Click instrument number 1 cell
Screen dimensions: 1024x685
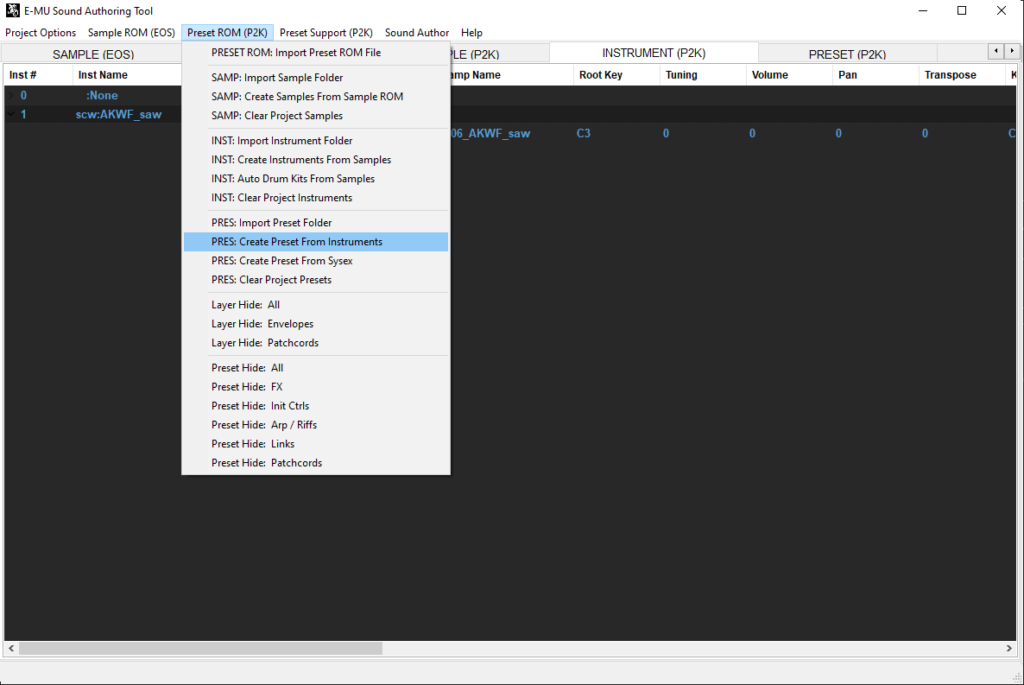[x=24, y=114]
